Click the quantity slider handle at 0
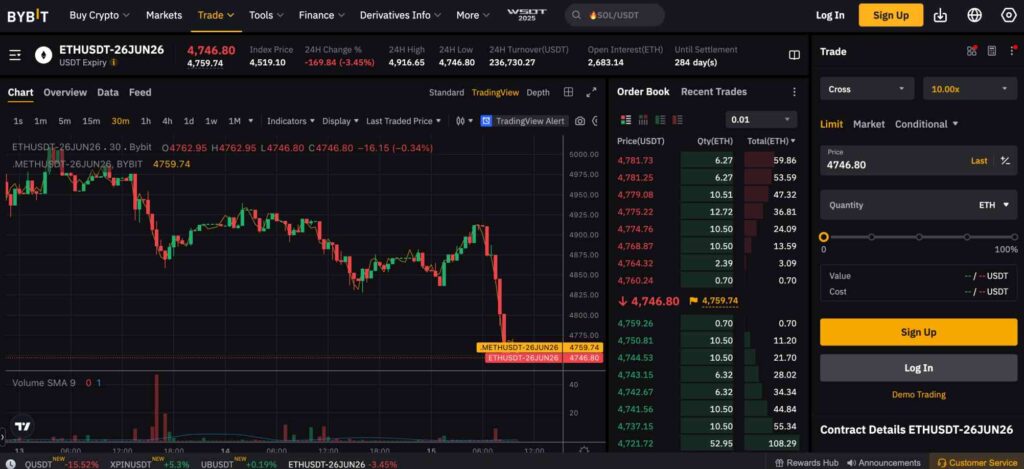Viewport: 1024px width, 469px height. point(824,237)
